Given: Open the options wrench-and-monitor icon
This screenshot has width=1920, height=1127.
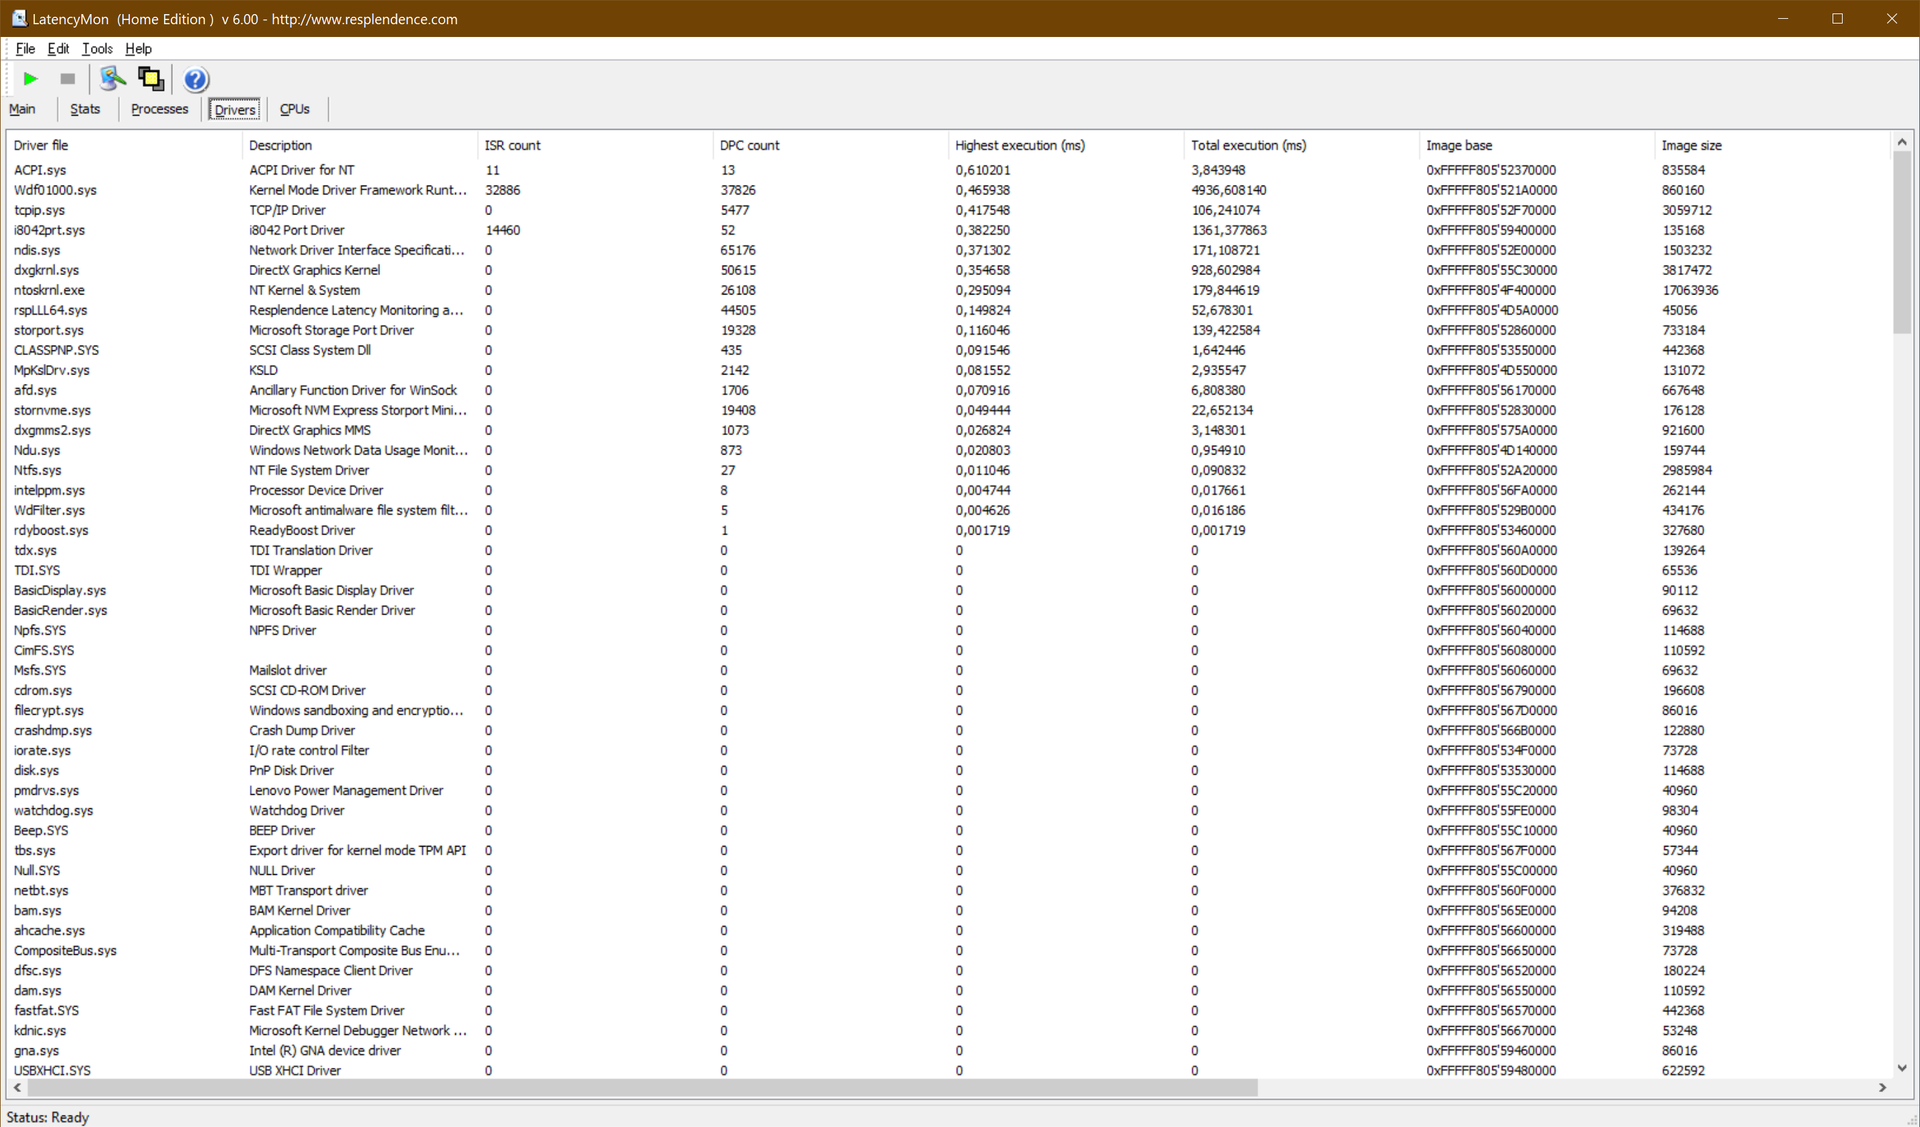Looking at the screenshot, I should coord(112,79).
